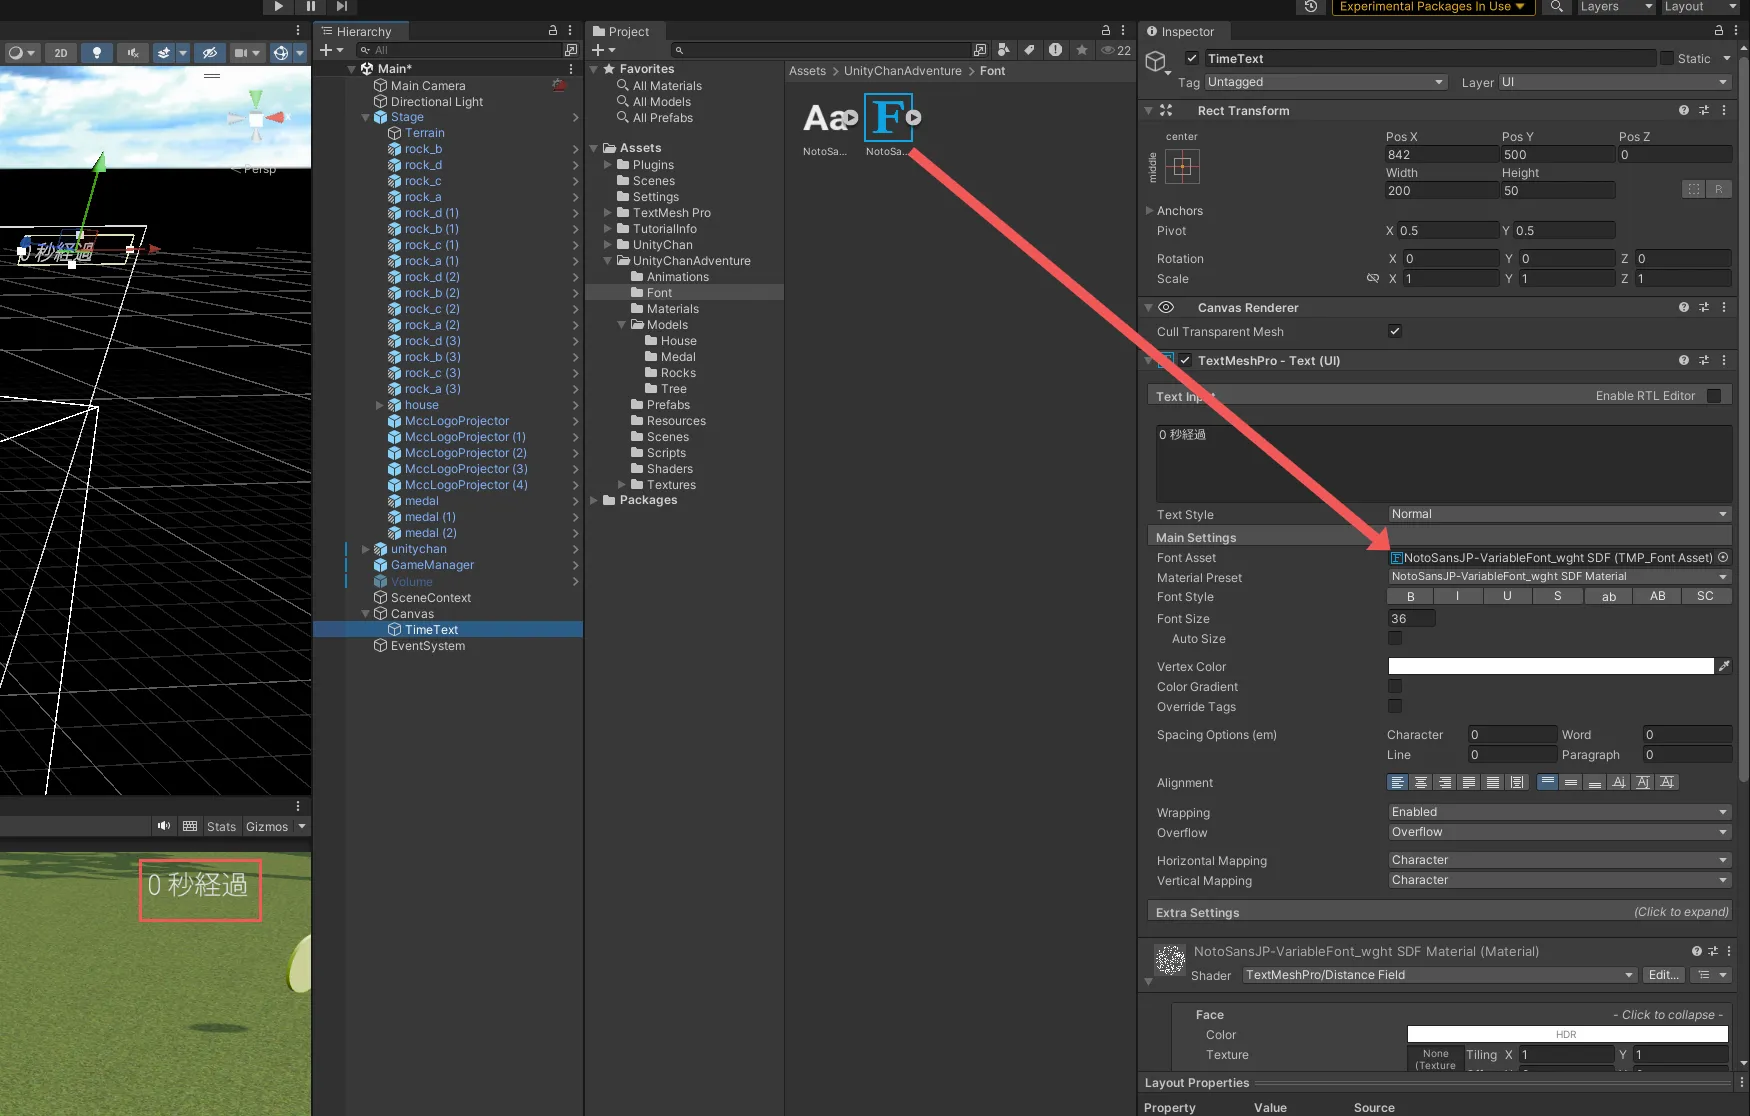Click the white Vertex Color swatch

point(1550,666)
